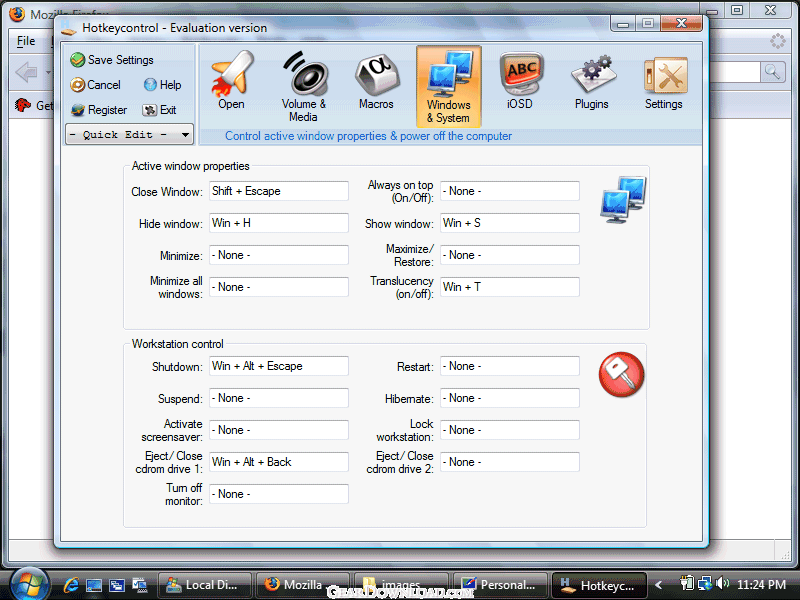The image size is (800, 600).
Task: Click the Suspend hotkey field
Action: (x=279, y=398)
